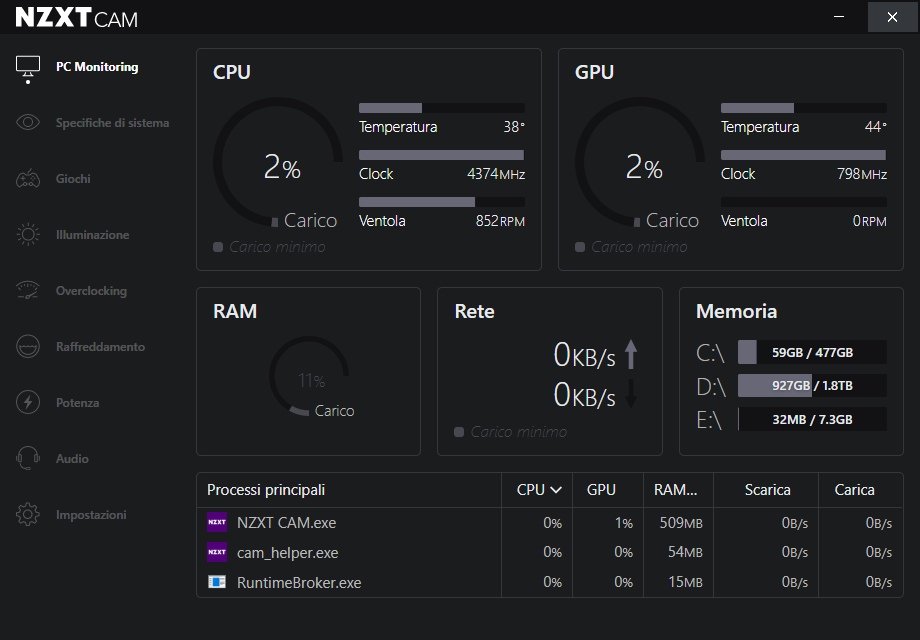
Task: Open the Illuminazione sun icon
Action: 28,235
